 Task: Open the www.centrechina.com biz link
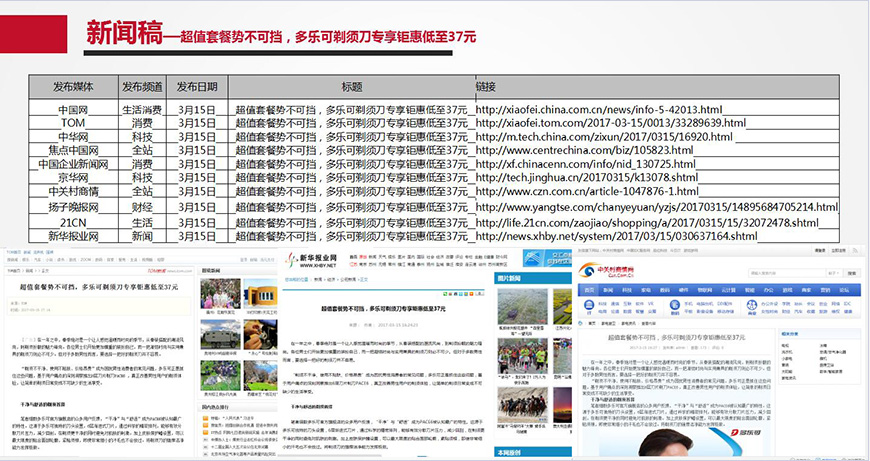click(585, 150)
